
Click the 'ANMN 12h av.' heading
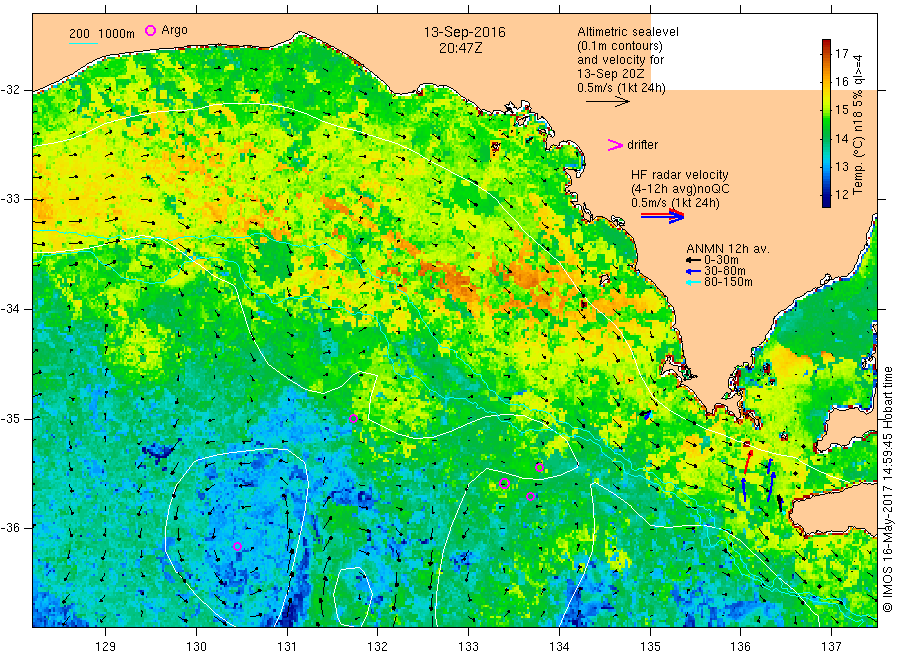(x=728, y=249)
